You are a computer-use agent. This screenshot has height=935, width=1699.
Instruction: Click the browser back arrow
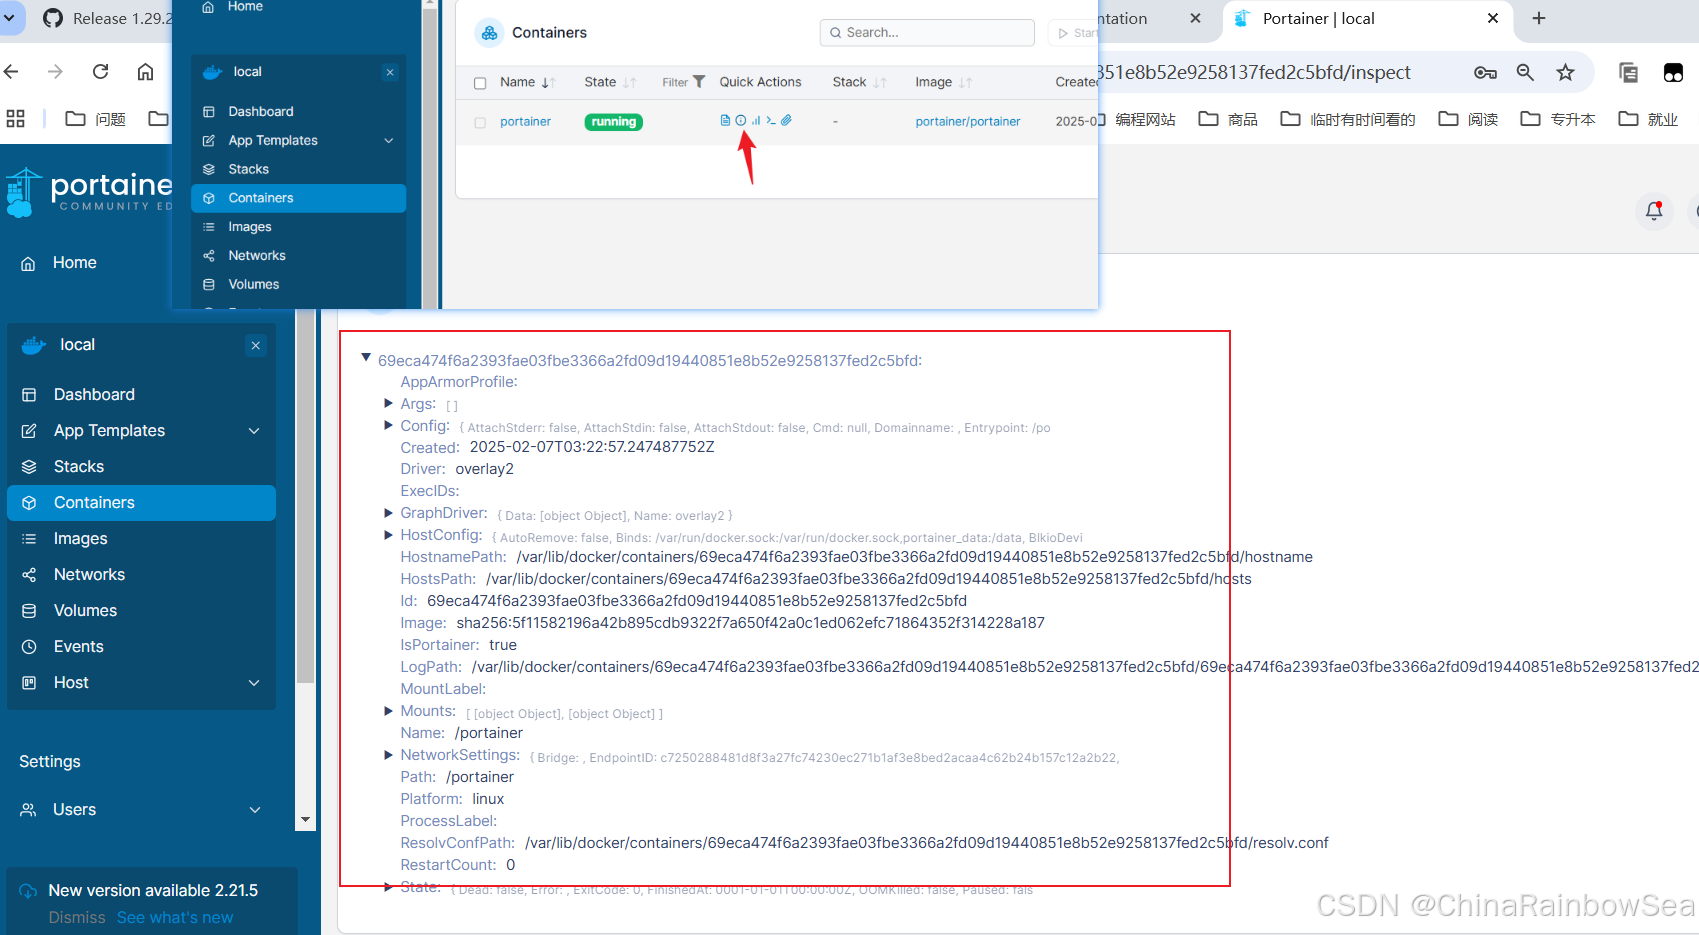12,71
